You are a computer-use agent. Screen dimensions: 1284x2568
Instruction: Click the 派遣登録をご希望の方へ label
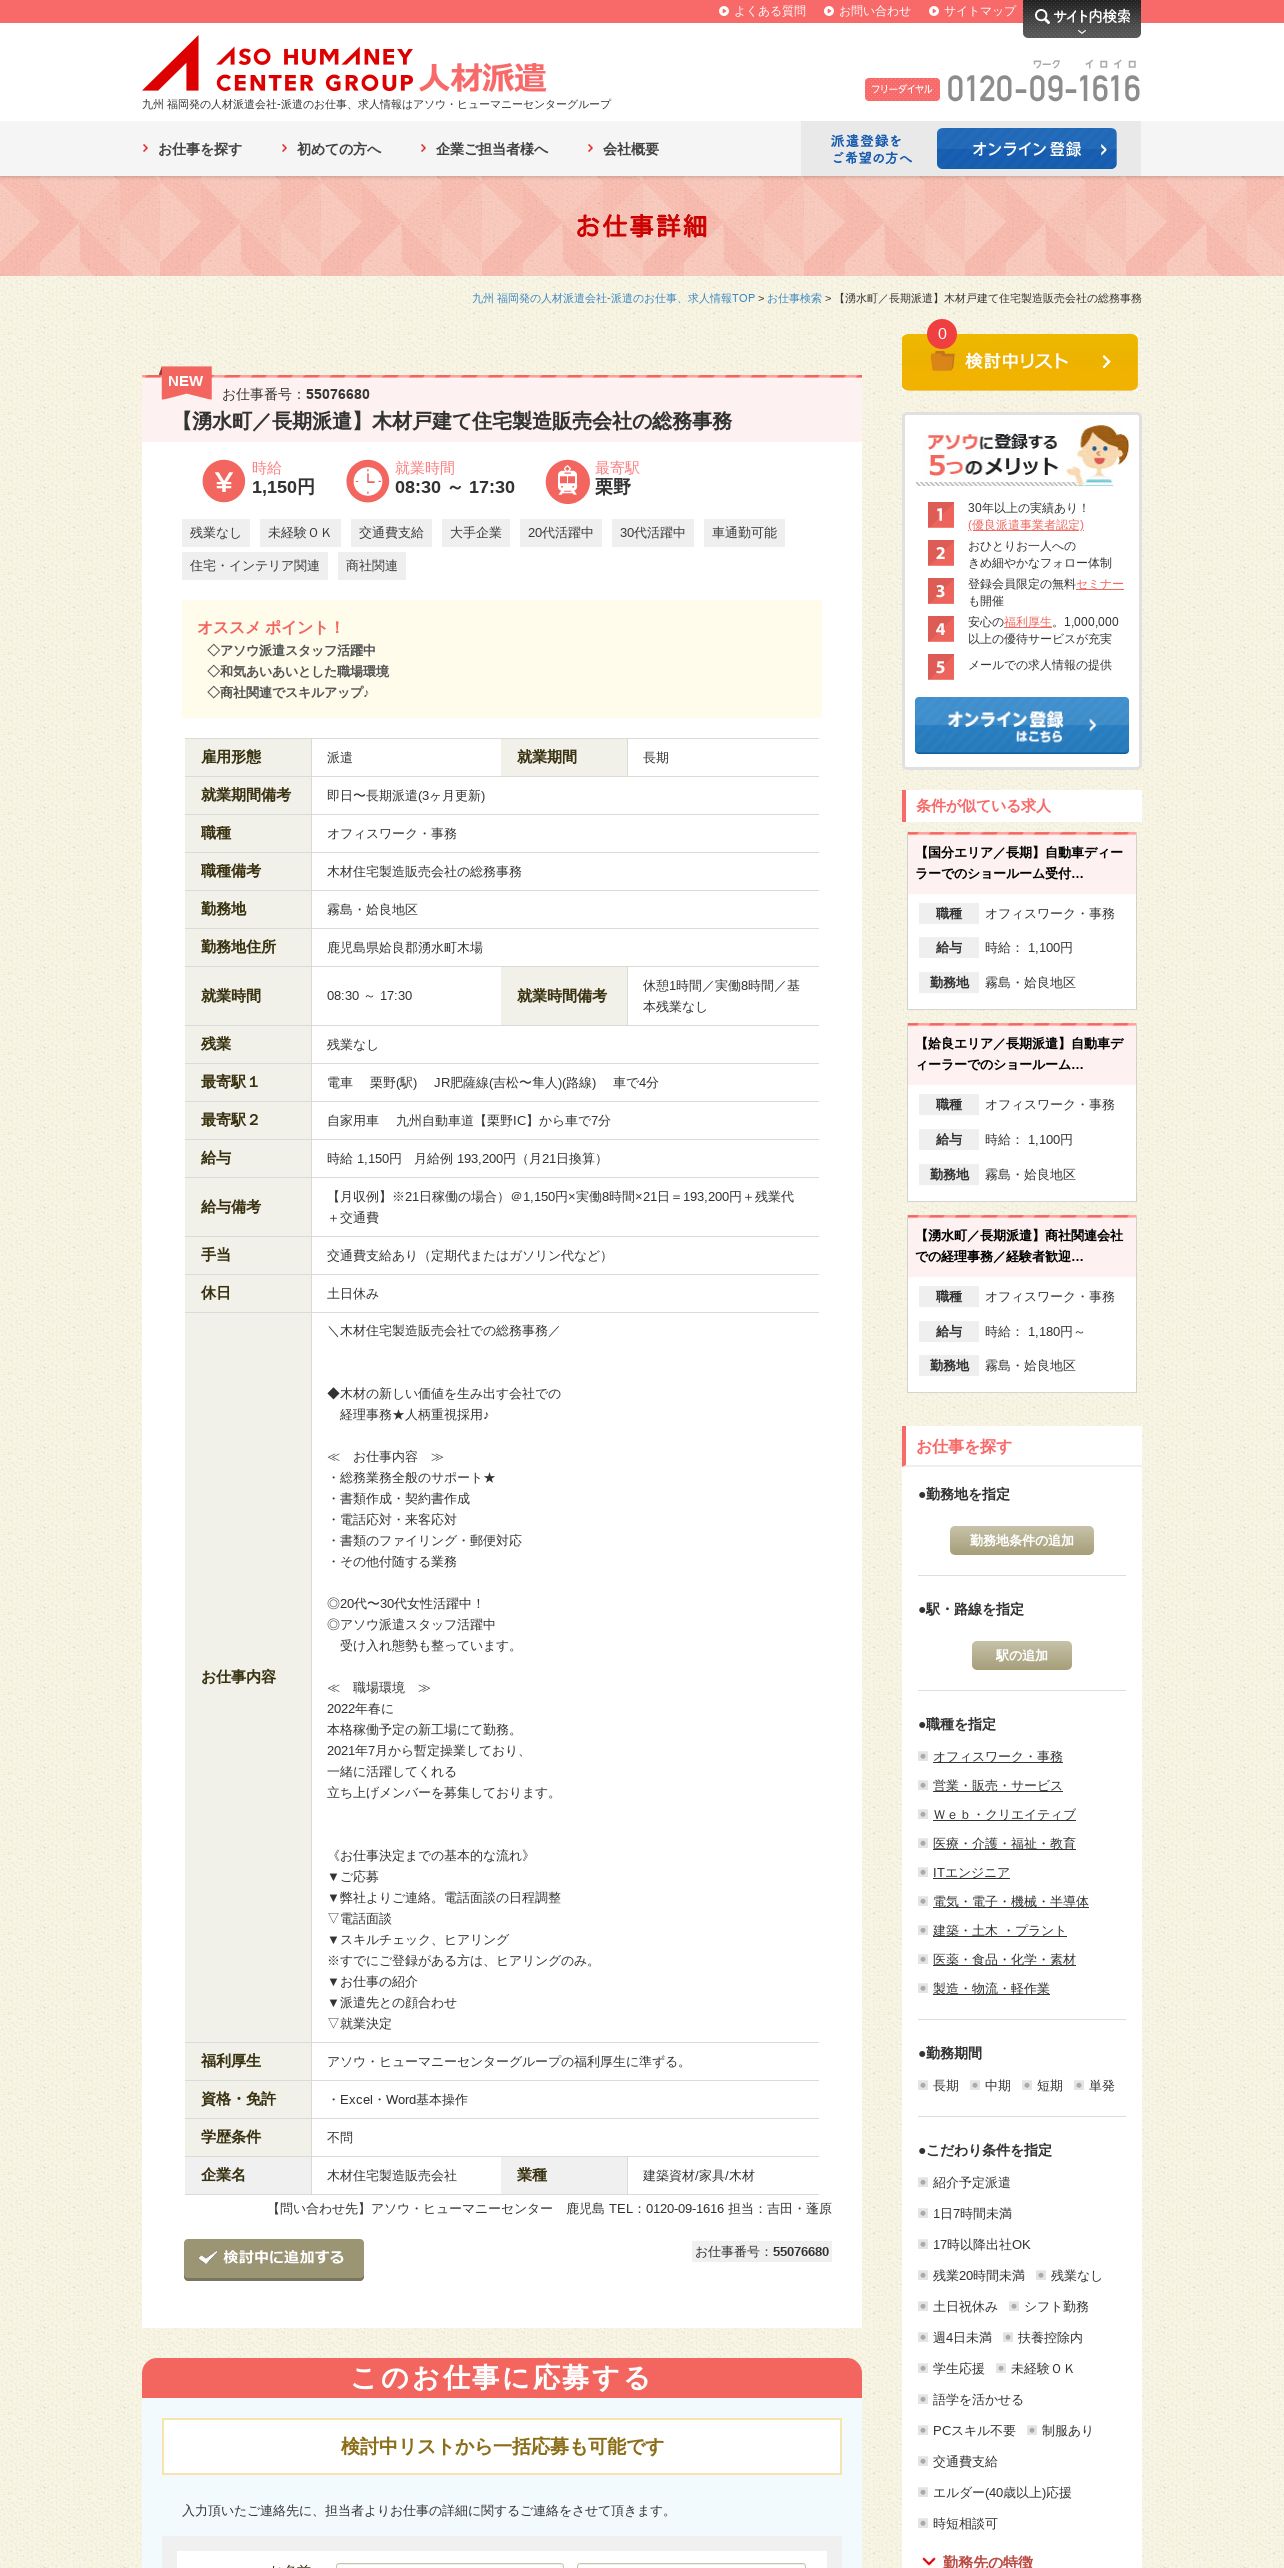click(871, 149)
